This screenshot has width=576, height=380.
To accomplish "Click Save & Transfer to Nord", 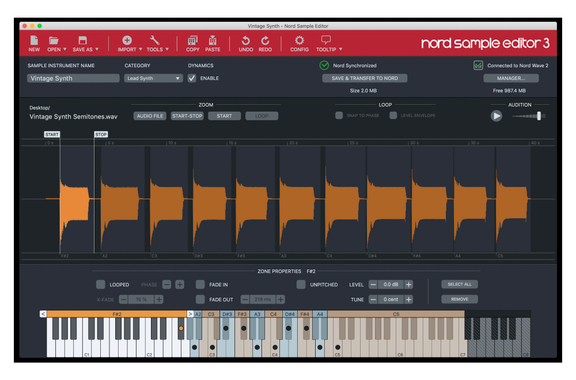I will click(x=365, y=78).
